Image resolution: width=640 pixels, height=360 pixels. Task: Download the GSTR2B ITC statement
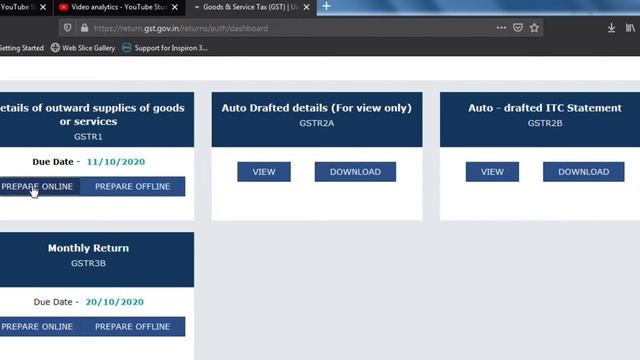pyautogui.click(x=584, y=172)
